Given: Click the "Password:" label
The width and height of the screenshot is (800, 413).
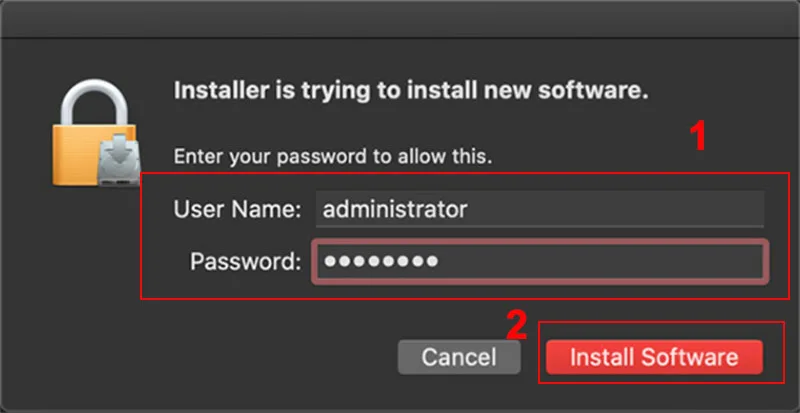Looking at the screenshot, I should click(x=245, y=262).
